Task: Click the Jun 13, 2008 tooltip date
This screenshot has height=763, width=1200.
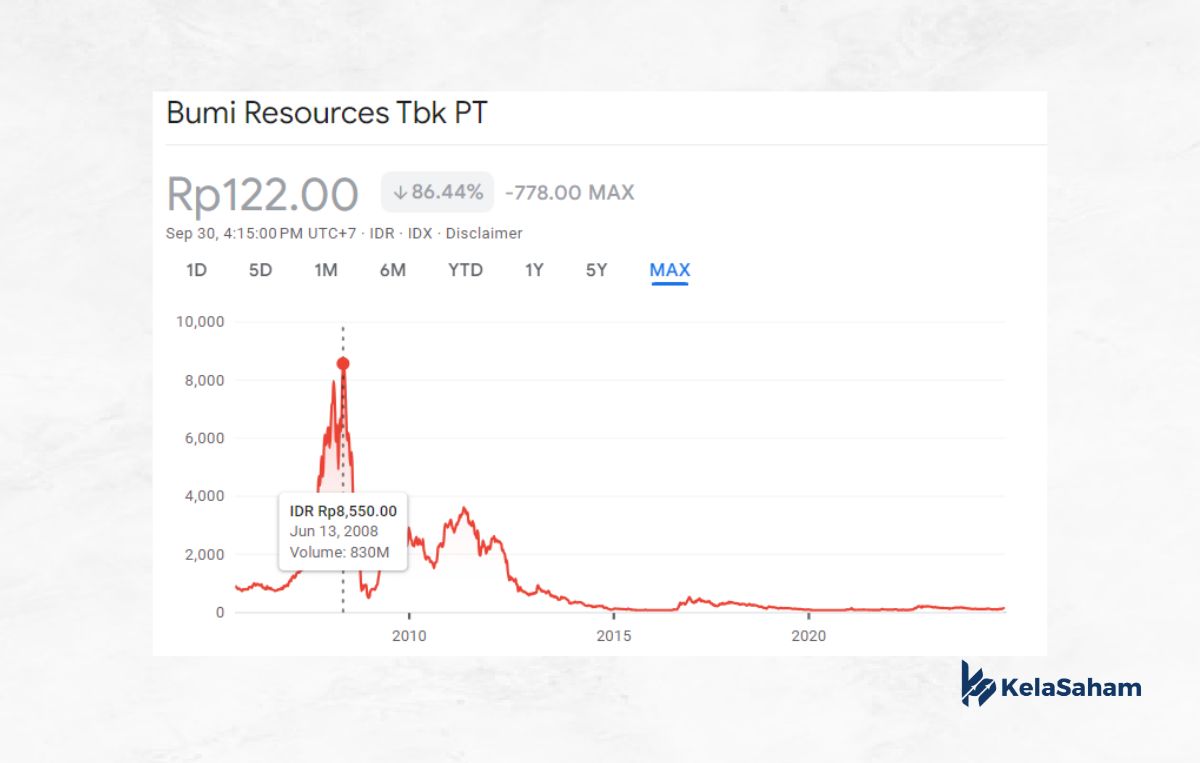Action: click(x=334, y=531)
